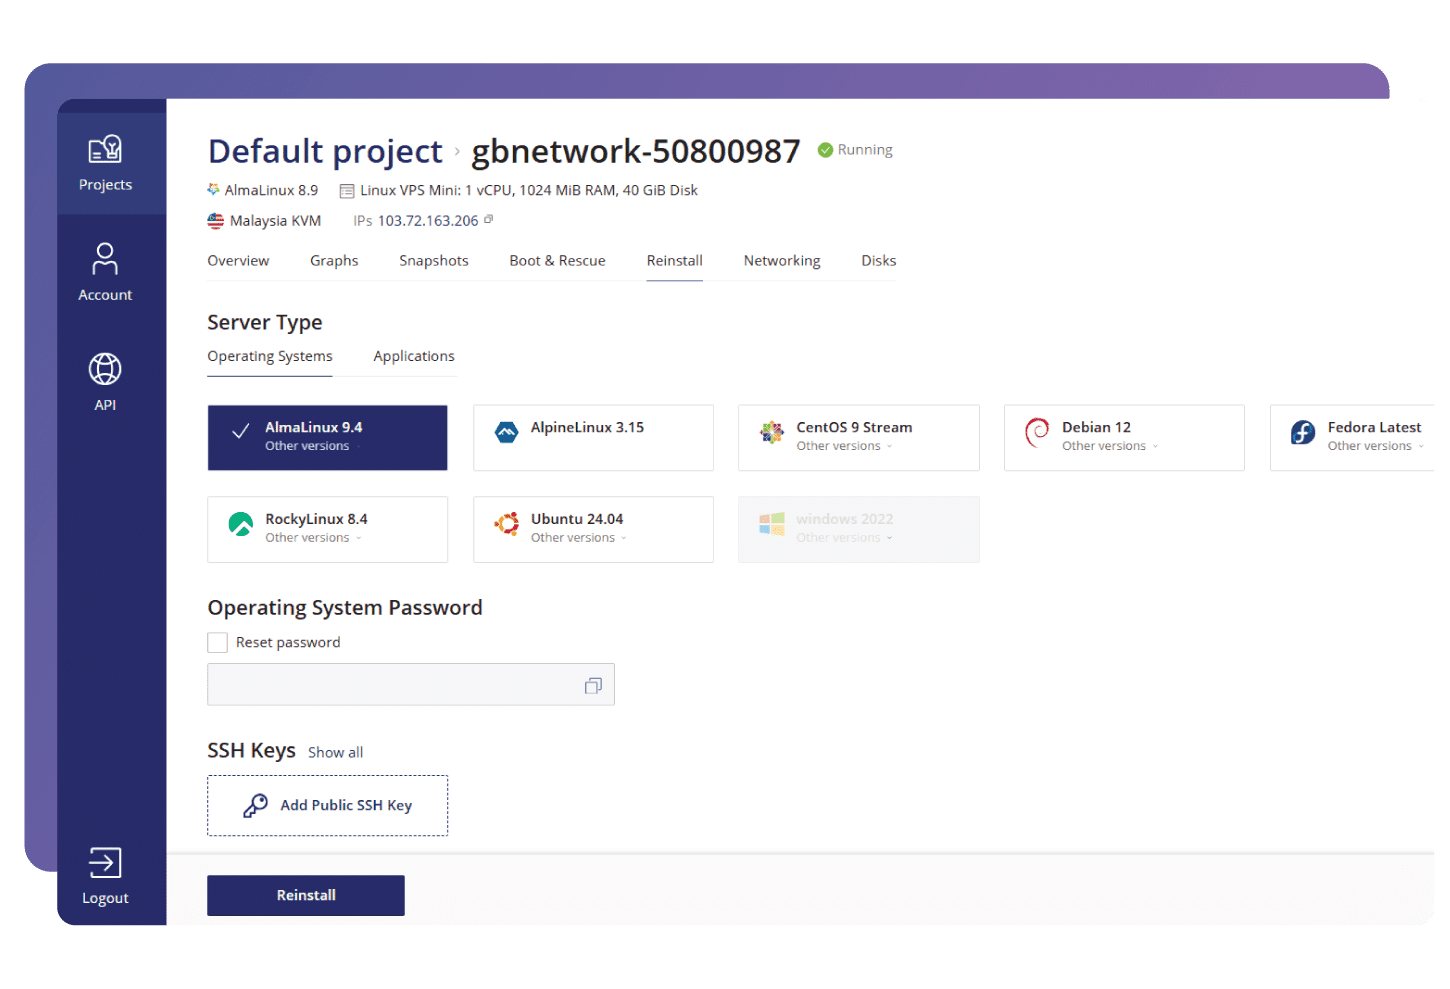Expand Other versions under CentOS 9 Stream
The image size is (1450, 989).
(x=843, y=447)
